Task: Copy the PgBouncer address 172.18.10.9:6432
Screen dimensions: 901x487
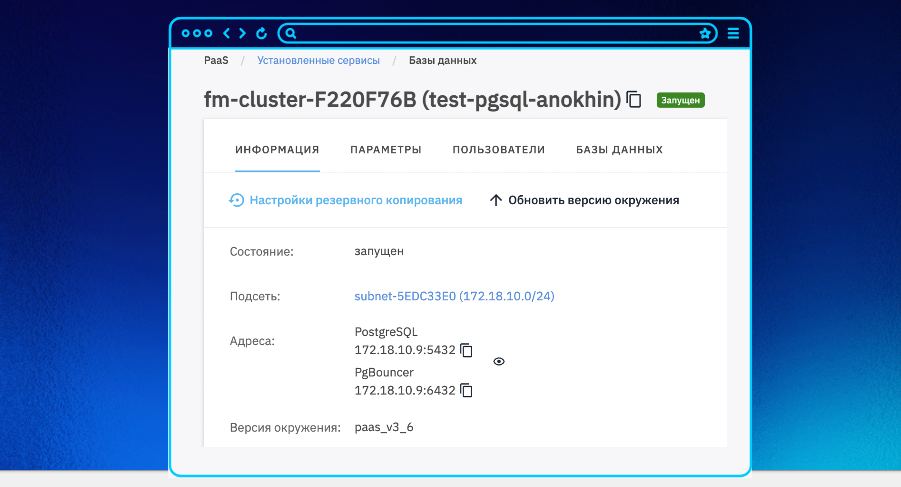Action: tap(466, 389)
